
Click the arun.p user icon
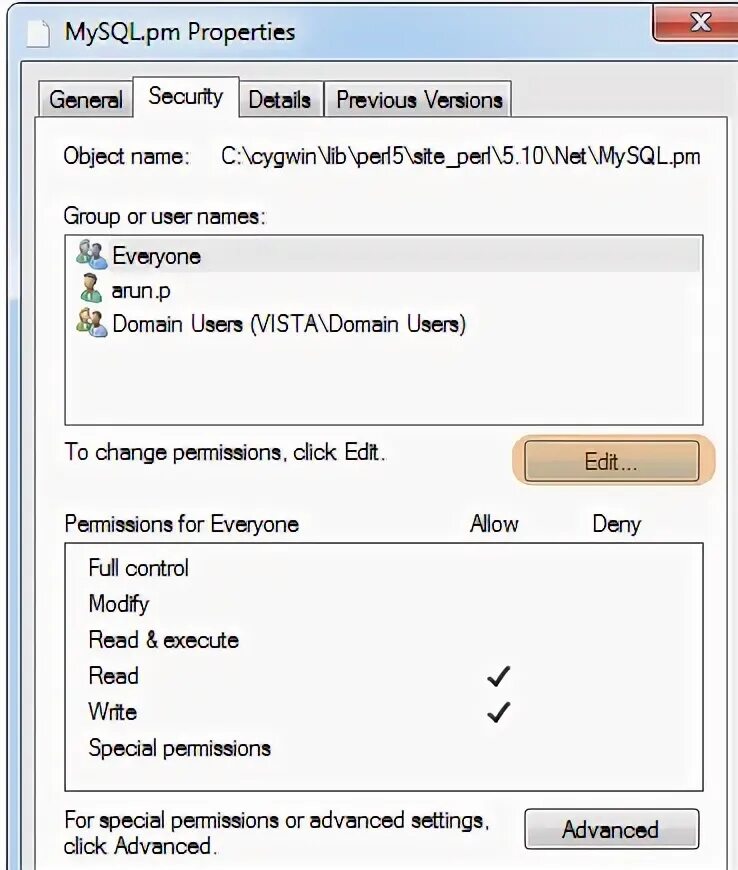tap(91, 290)
